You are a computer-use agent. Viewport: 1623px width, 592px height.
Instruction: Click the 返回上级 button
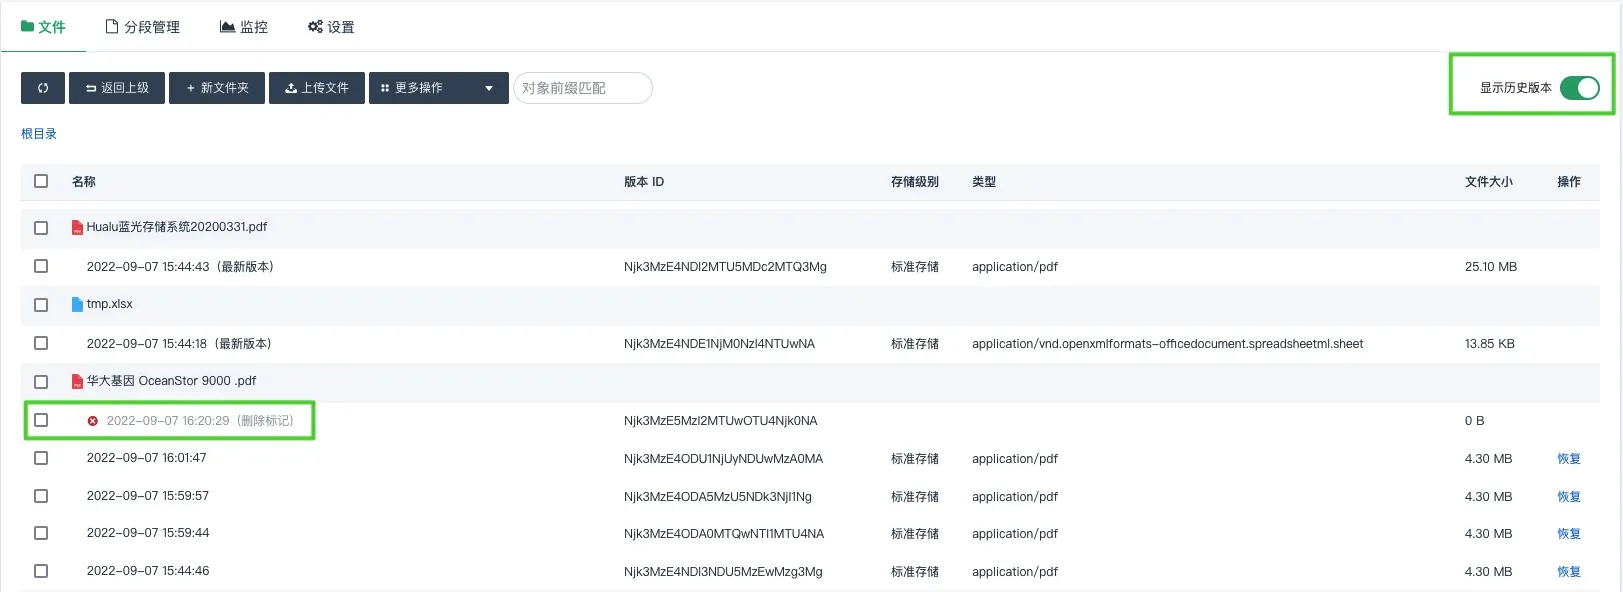click(x=117, y=88)
